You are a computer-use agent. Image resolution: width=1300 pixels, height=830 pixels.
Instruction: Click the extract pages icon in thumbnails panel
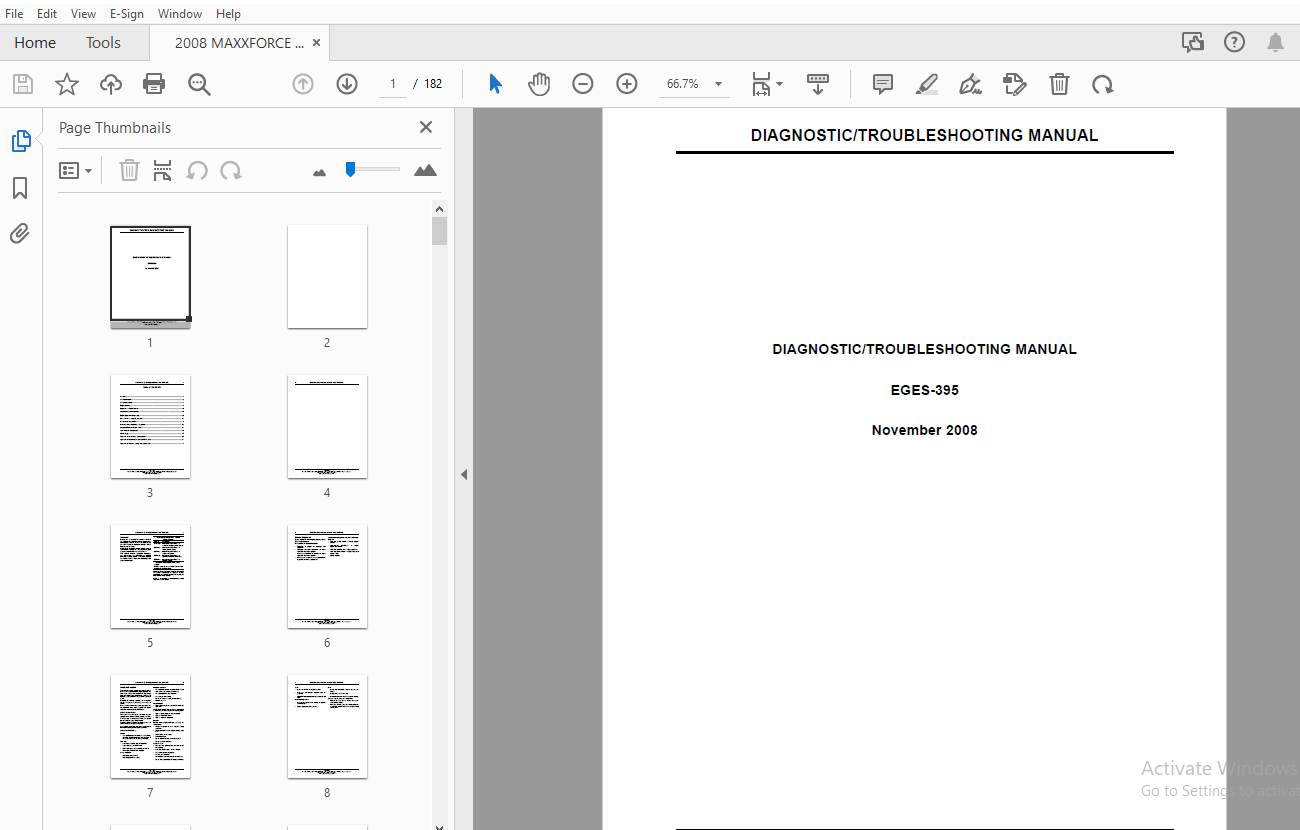[163, 170]
